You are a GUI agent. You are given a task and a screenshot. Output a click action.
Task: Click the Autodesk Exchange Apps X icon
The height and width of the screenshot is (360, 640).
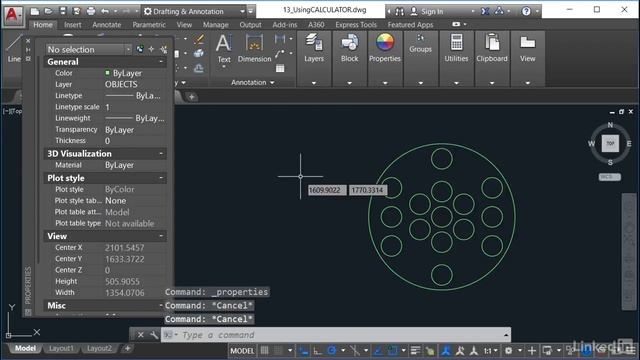pos(485,11)
